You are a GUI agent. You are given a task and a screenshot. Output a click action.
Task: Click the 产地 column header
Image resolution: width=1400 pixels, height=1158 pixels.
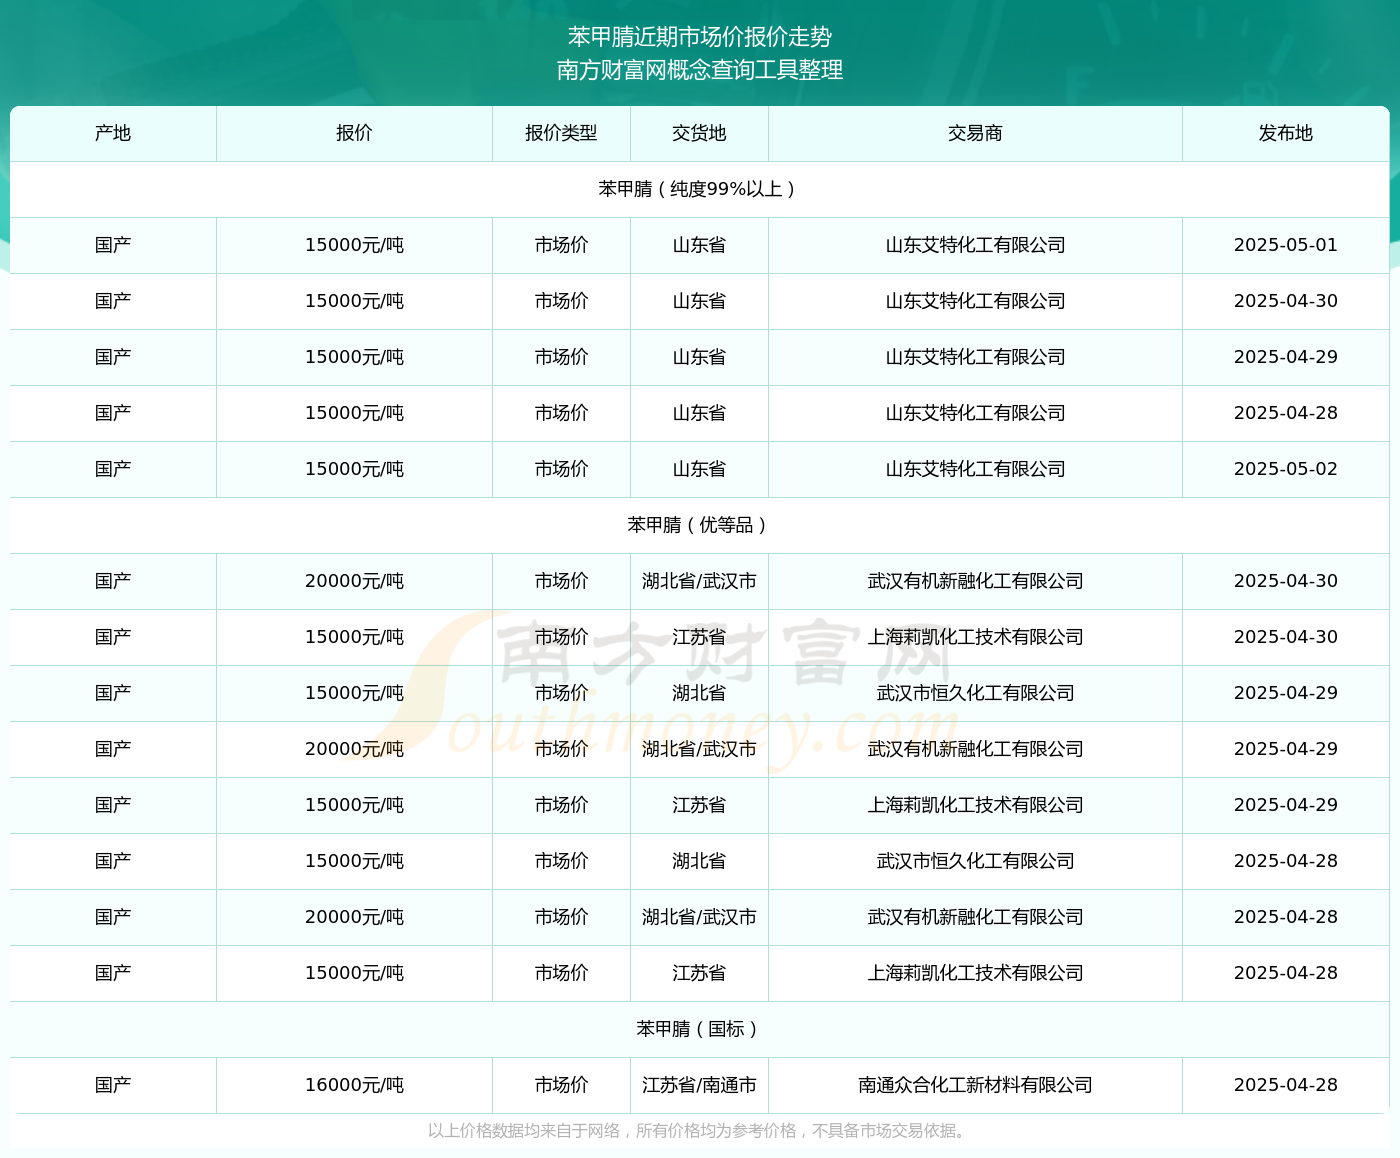113,133
